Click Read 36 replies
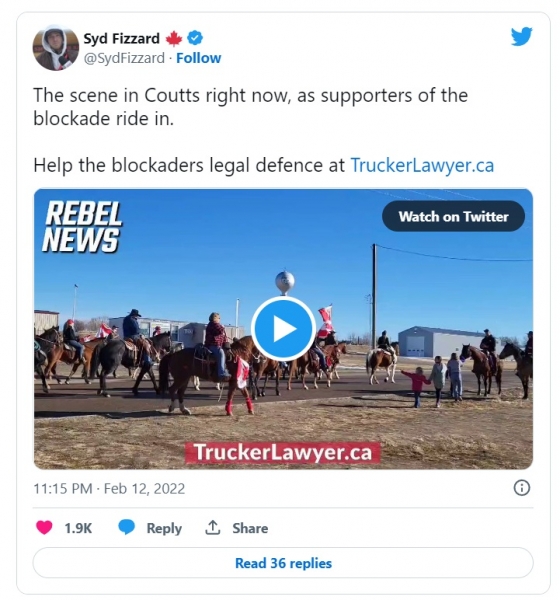The image size is (560, 600). coord(283,563)
